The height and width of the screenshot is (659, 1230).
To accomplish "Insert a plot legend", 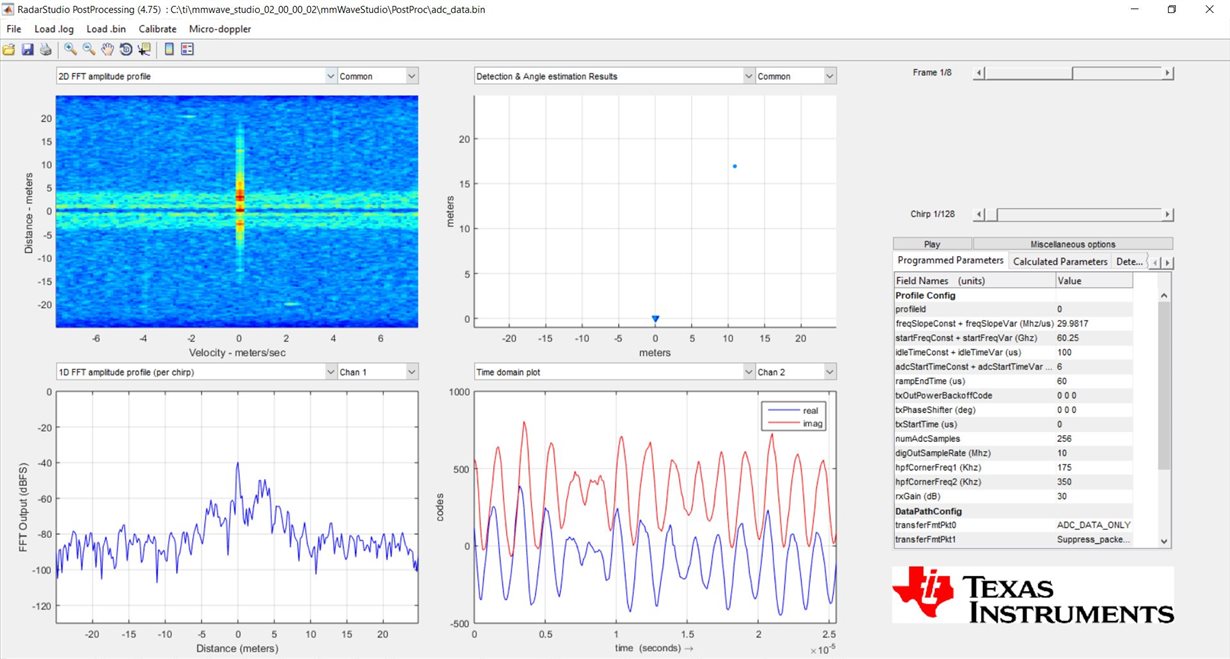I will 187,48.
